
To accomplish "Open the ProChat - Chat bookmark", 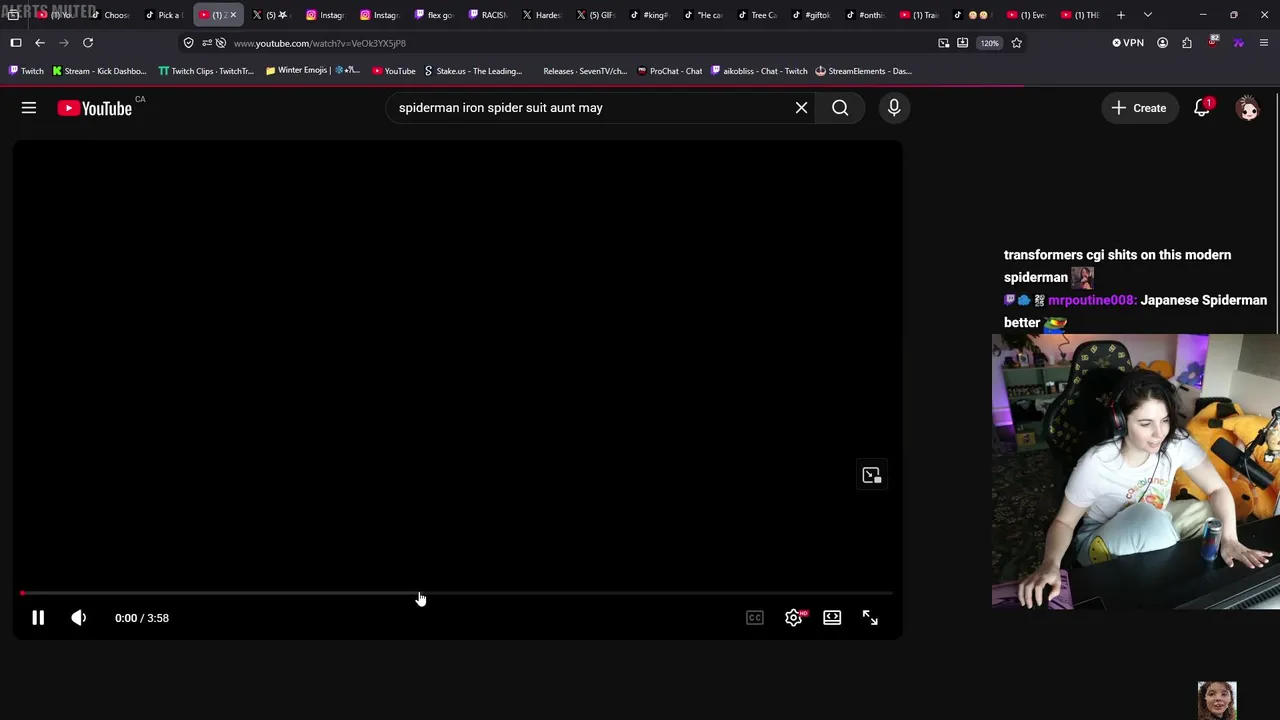I will pos(670,71).
